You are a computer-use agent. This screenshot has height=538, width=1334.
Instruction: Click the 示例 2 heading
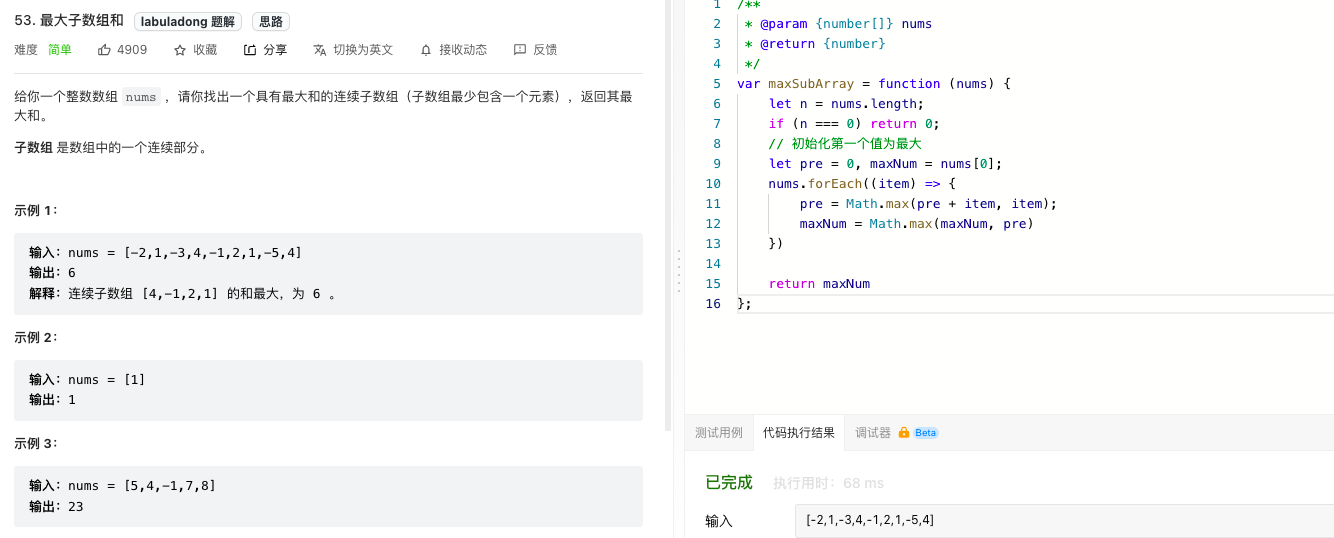[36, 337]
